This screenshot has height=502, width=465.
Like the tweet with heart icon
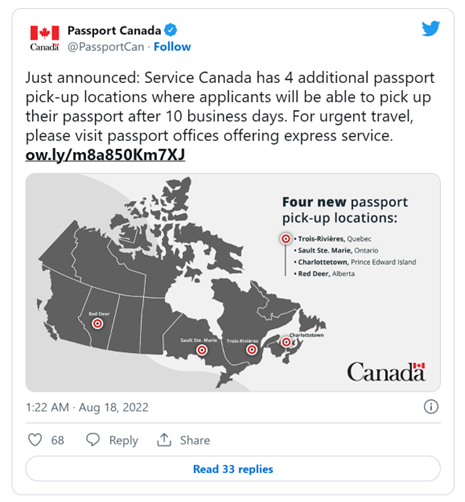(35, 440)
